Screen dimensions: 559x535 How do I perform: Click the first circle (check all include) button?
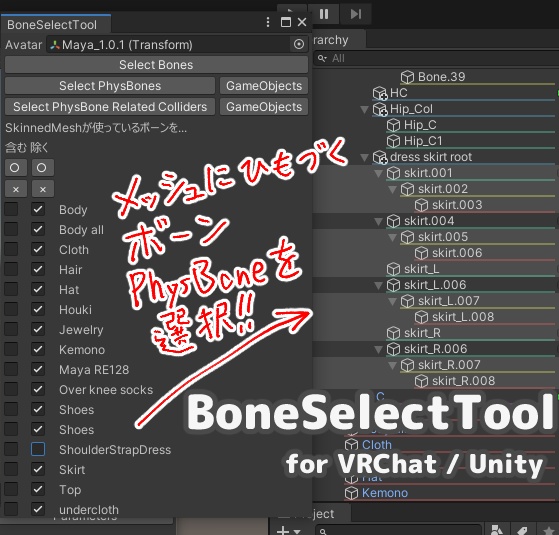coord(15,168)
